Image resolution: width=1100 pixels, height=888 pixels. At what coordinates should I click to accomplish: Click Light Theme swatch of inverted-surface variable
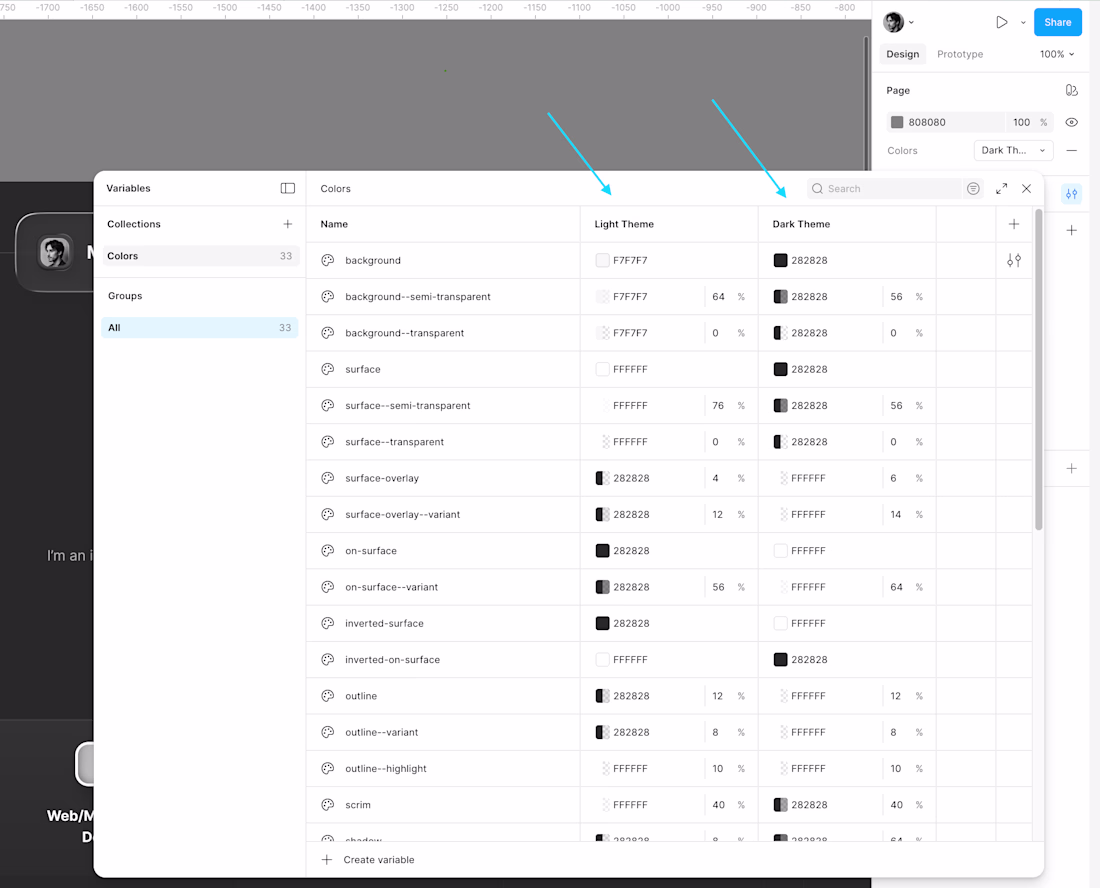click(602, 623)
